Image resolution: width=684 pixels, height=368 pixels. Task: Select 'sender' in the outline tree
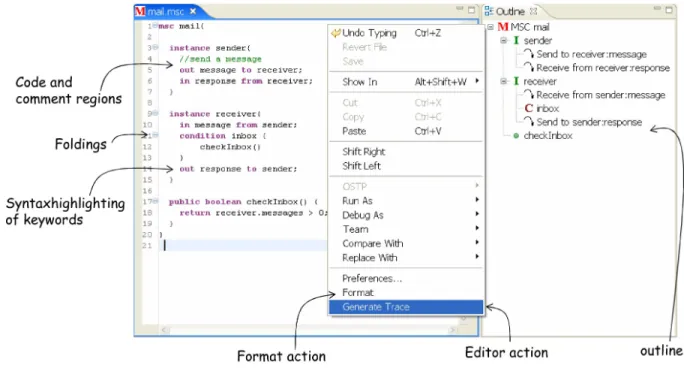[538, 41]
